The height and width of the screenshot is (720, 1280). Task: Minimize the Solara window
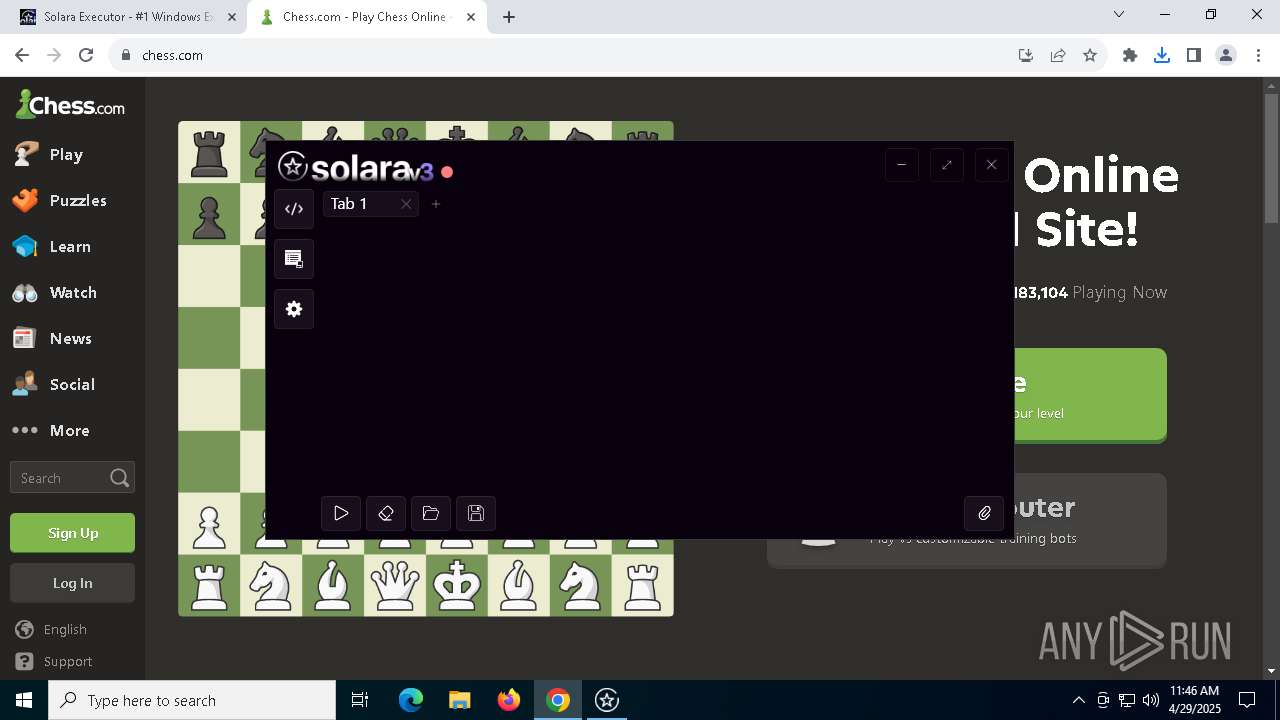tap(902, 165)
